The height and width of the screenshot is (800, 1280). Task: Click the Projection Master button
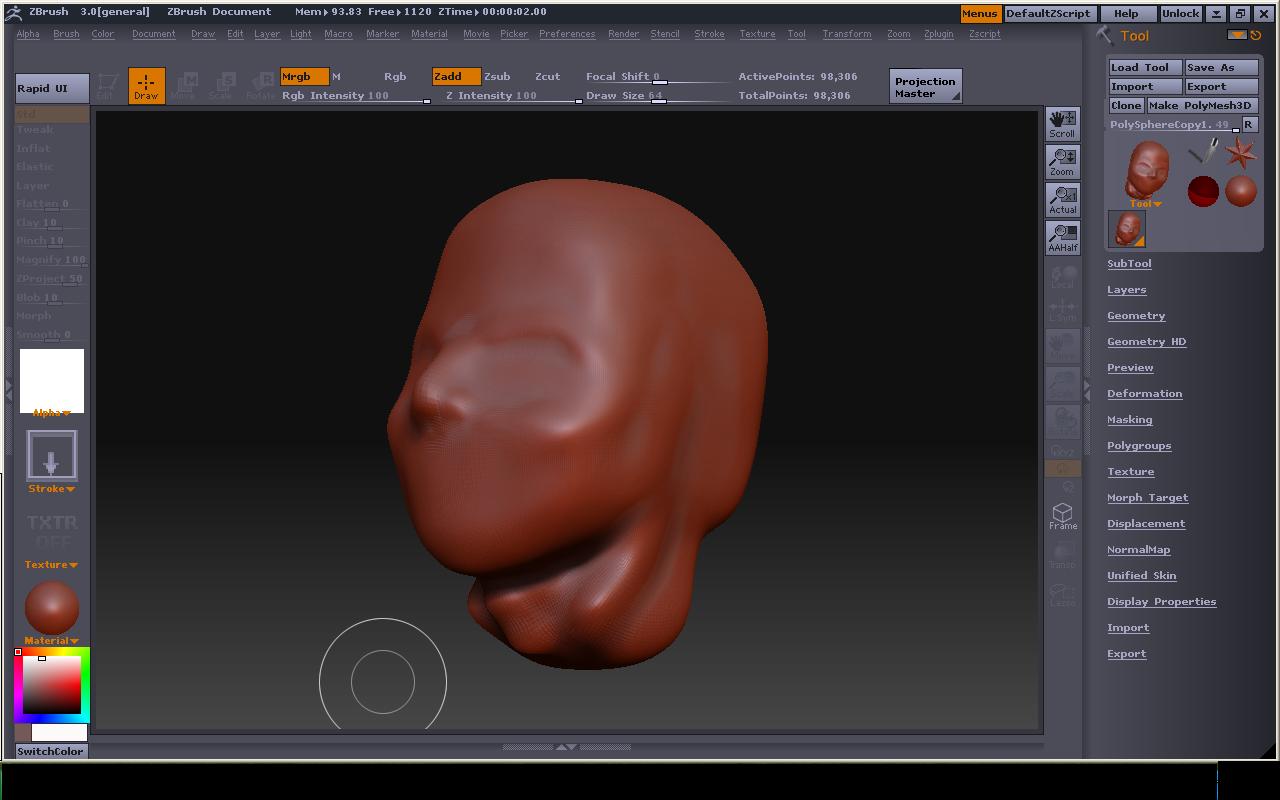coord(925,87)
